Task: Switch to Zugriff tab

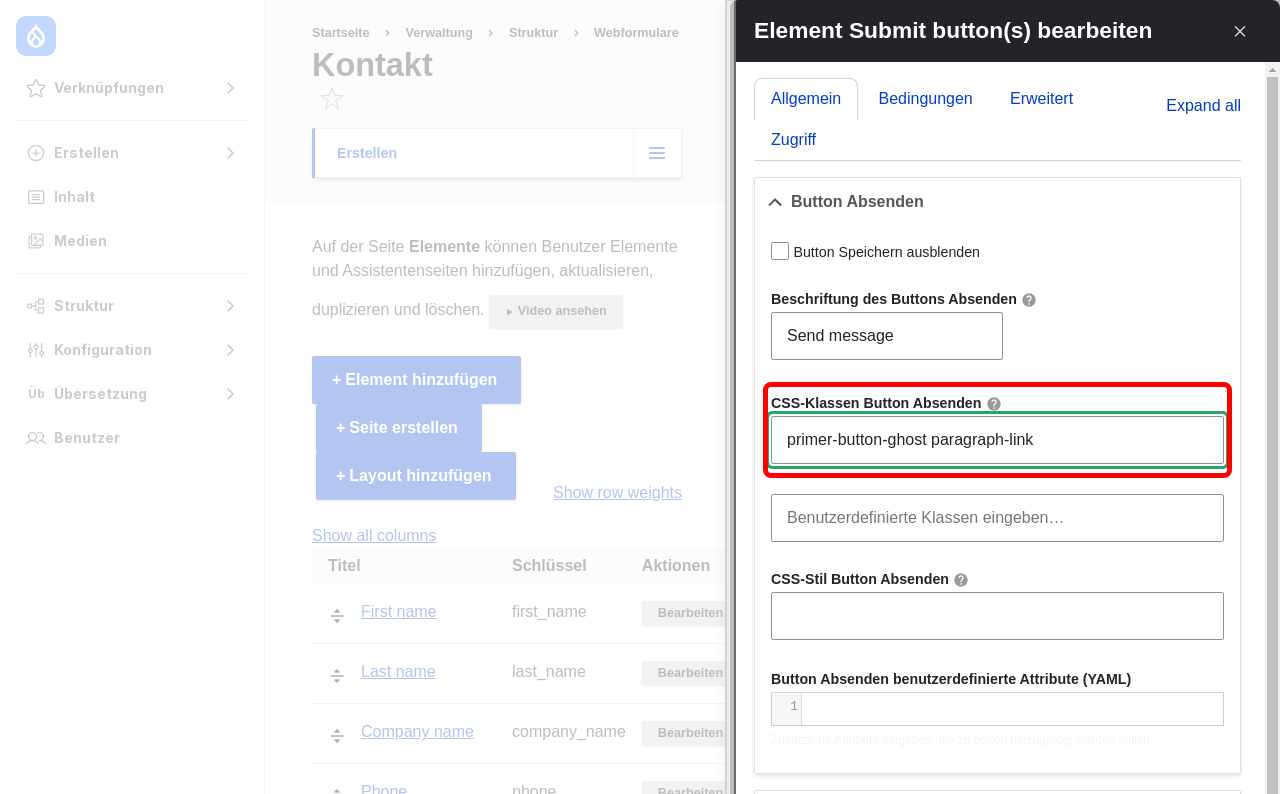Action: coord(793,140)
